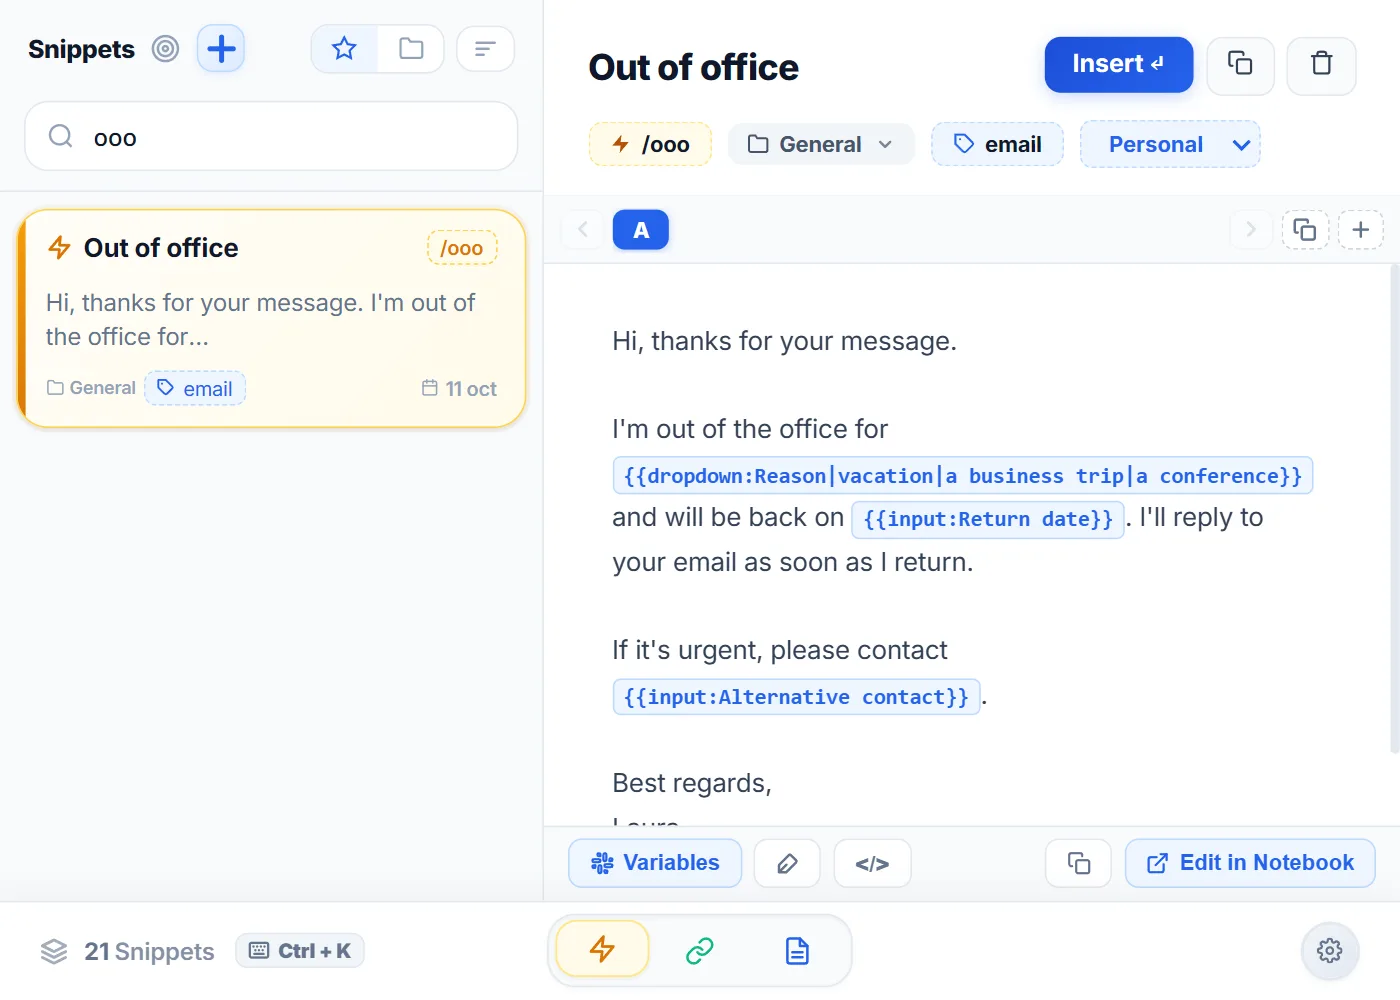The width and height of the screenshot is (1400, 1000).
Task: Click the 11 oct date on card
Action: [x=459, y=388]
